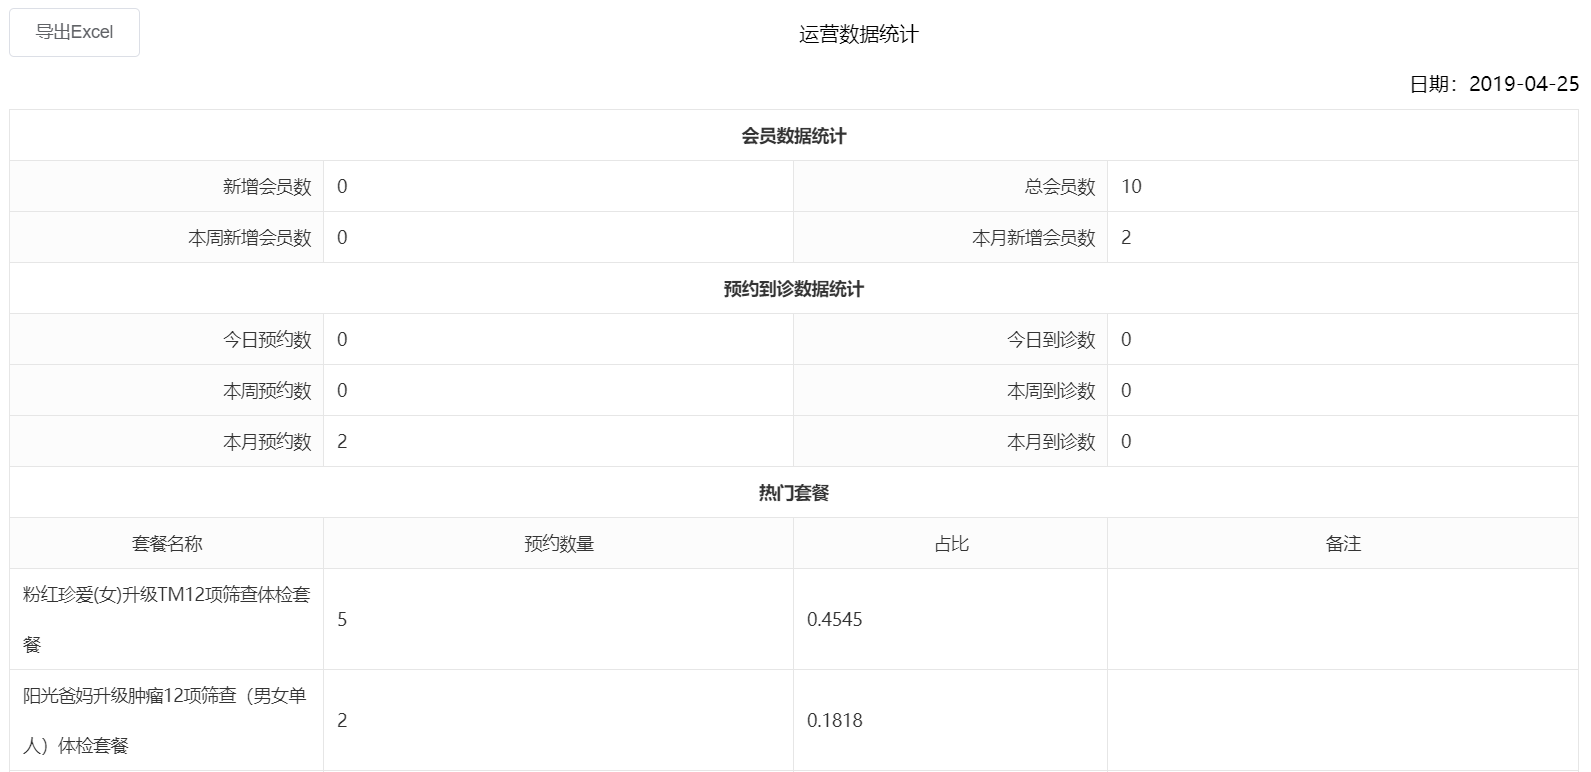Click the 占比 column header
The height and width of the screenshot is (772, 1591).
[x=951, y=544]
